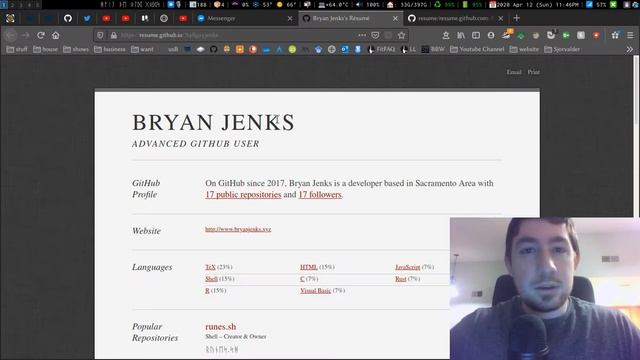
Task: Open the Visual Basic language link
Action: click(x=316, y=291)
